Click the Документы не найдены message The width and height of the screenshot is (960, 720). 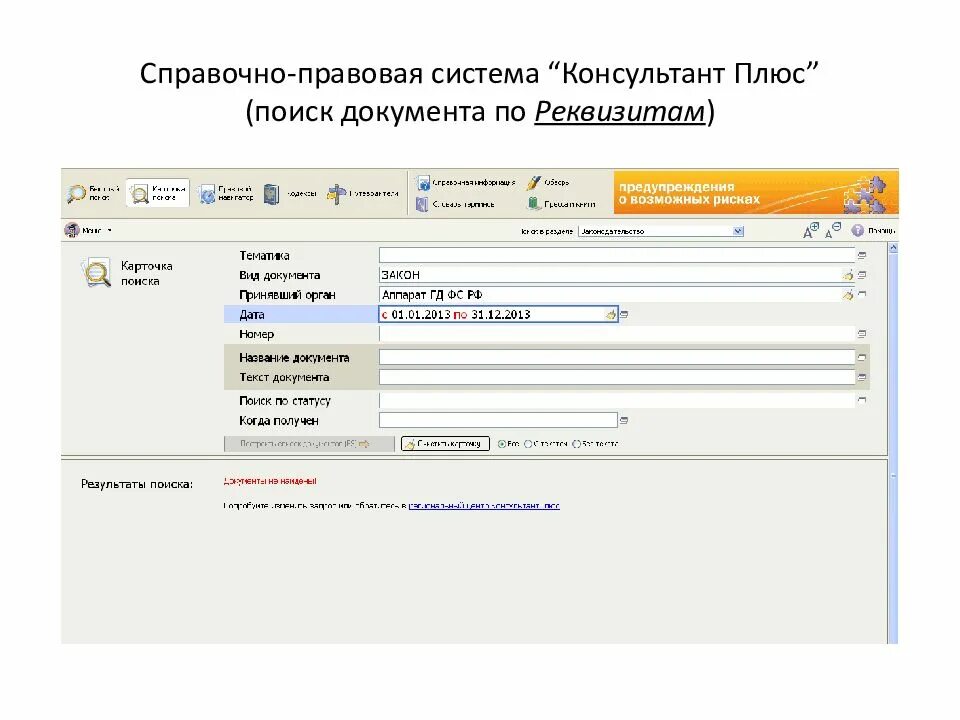[x=270, y=481]
